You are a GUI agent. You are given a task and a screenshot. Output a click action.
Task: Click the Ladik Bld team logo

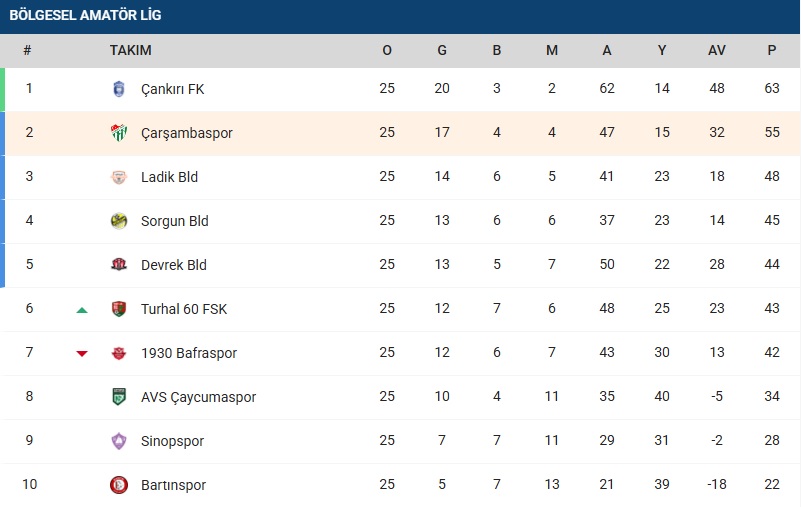pos(119,177)
